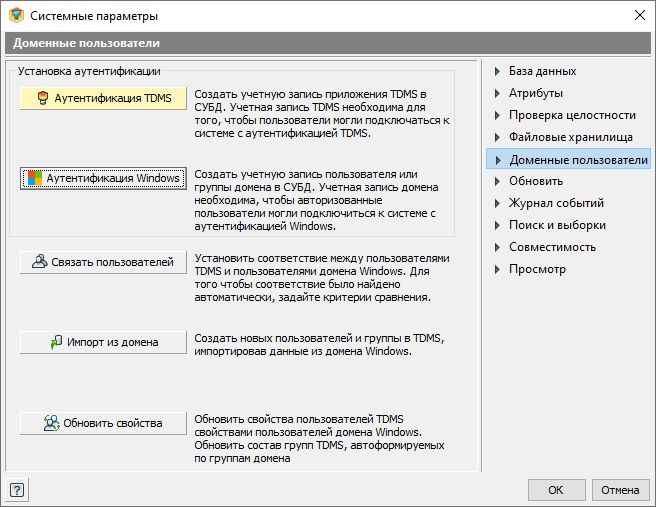
Task: Expand the Проверка целостности arrow
Action: 497,115
